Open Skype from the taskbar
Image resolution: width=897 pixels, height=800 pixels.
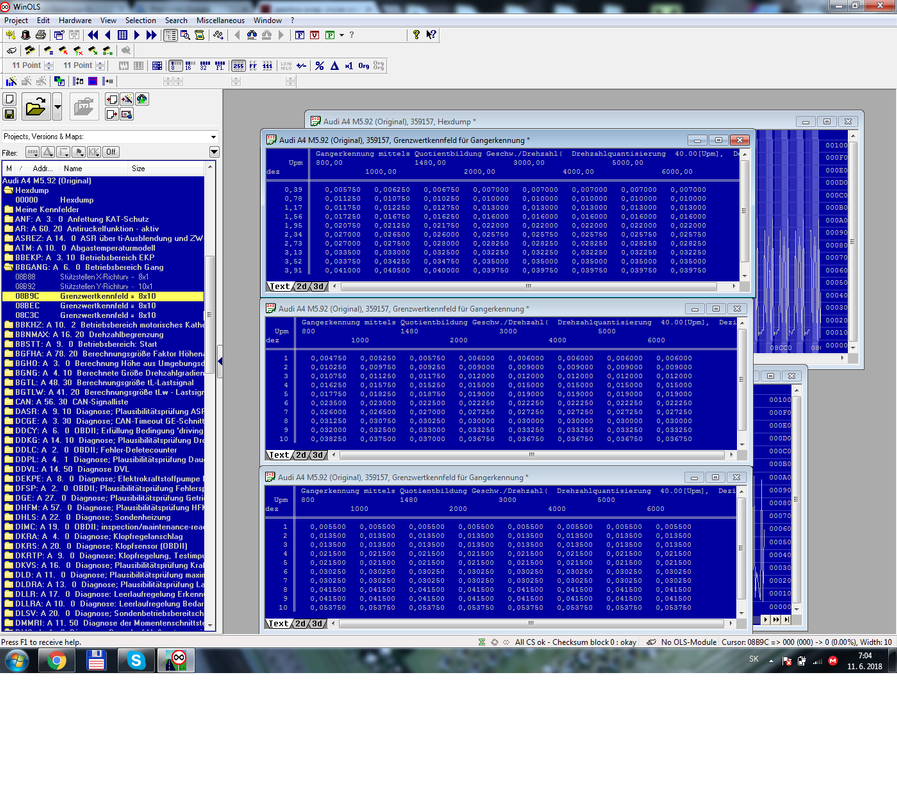point(136,661)
